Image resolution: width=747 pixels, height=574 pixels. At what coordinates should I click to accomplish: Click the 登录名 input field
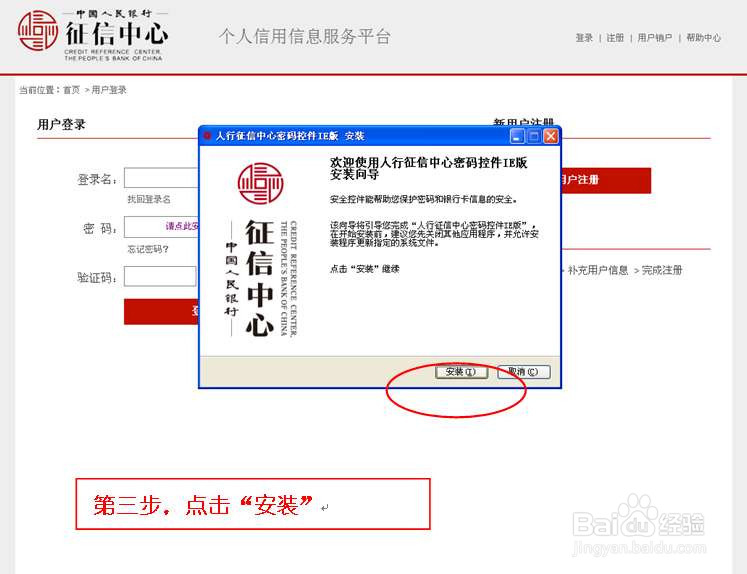pyautogui.click(x=162, y=178)
